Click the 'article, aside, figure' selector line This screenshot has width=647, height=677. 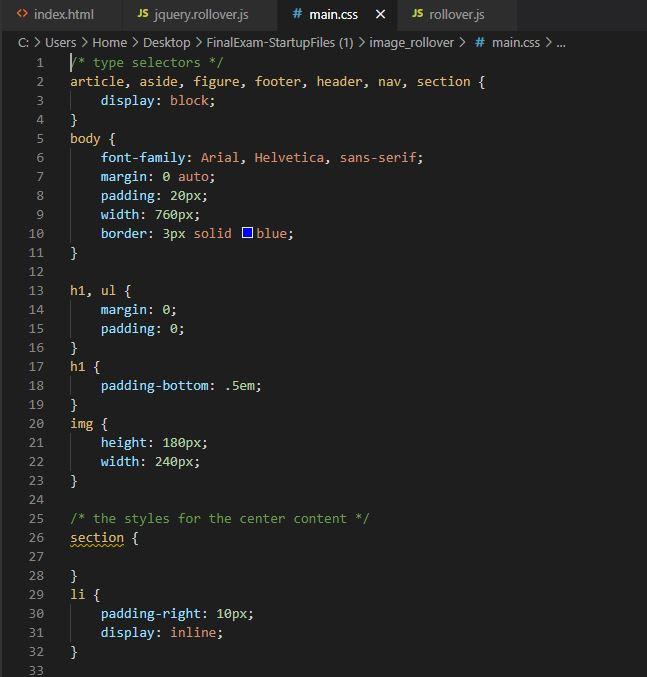tap(278, 82)
